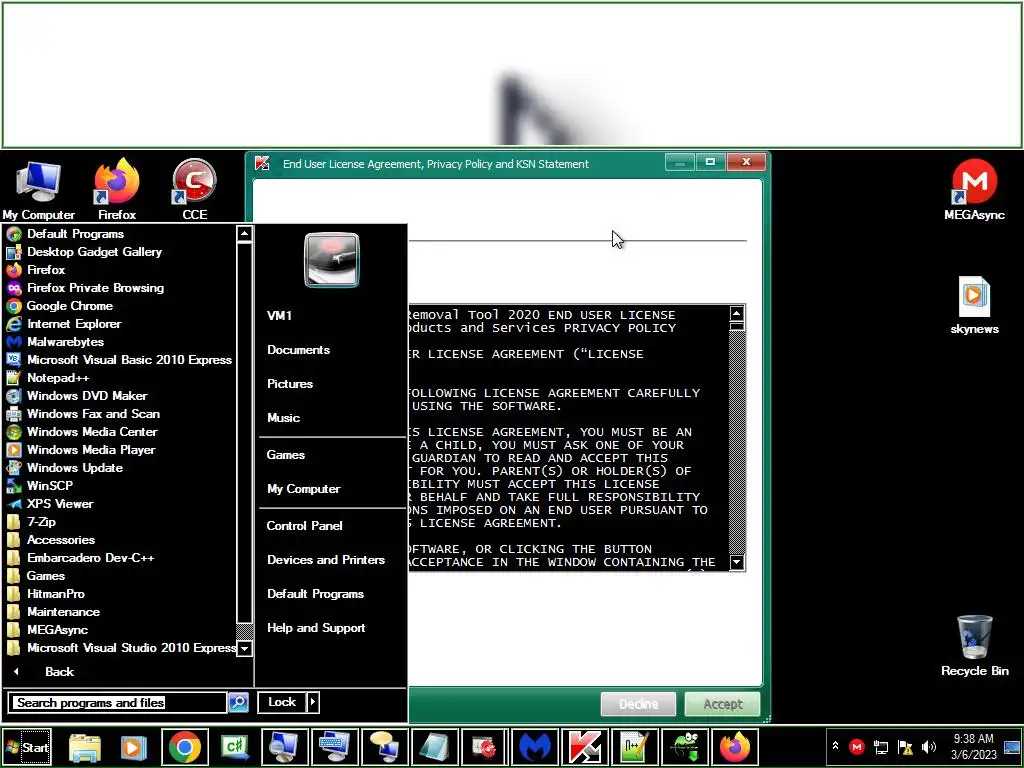Open Pictures from the Start menu
The width and height of the screenshot is (1024, 768).
290,384
